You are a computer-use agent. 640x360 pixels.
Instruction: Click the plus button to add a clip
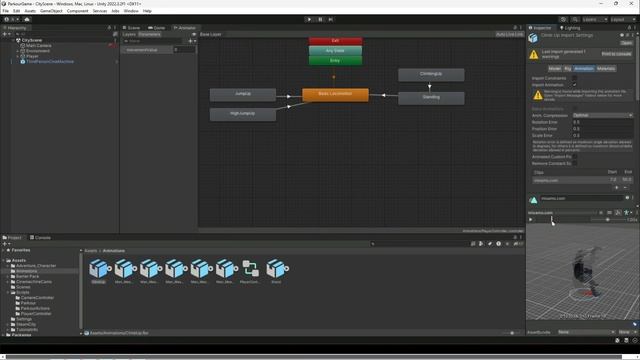coord(616,187)
